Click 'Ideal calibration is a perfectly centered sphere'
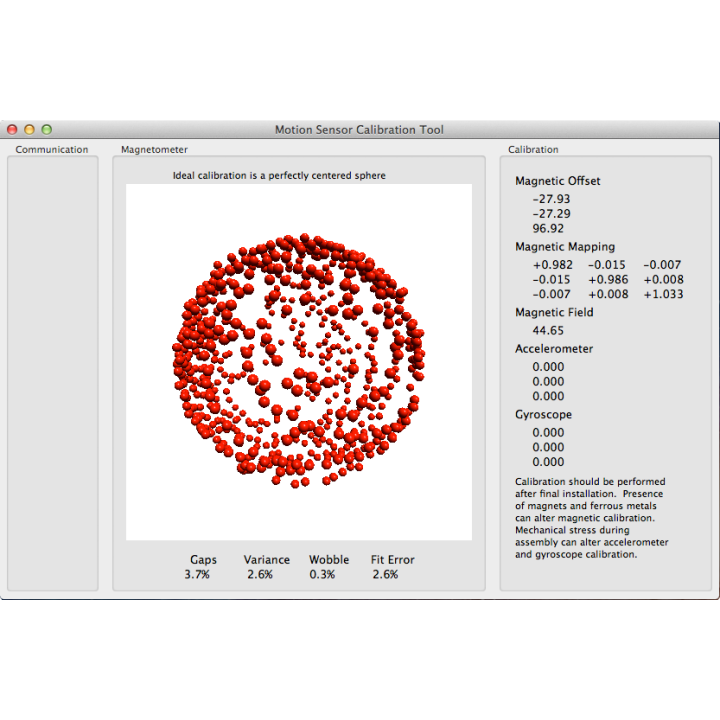Viewport: 720px width, 720px height. pyautogui.click(x=279, y=175)
